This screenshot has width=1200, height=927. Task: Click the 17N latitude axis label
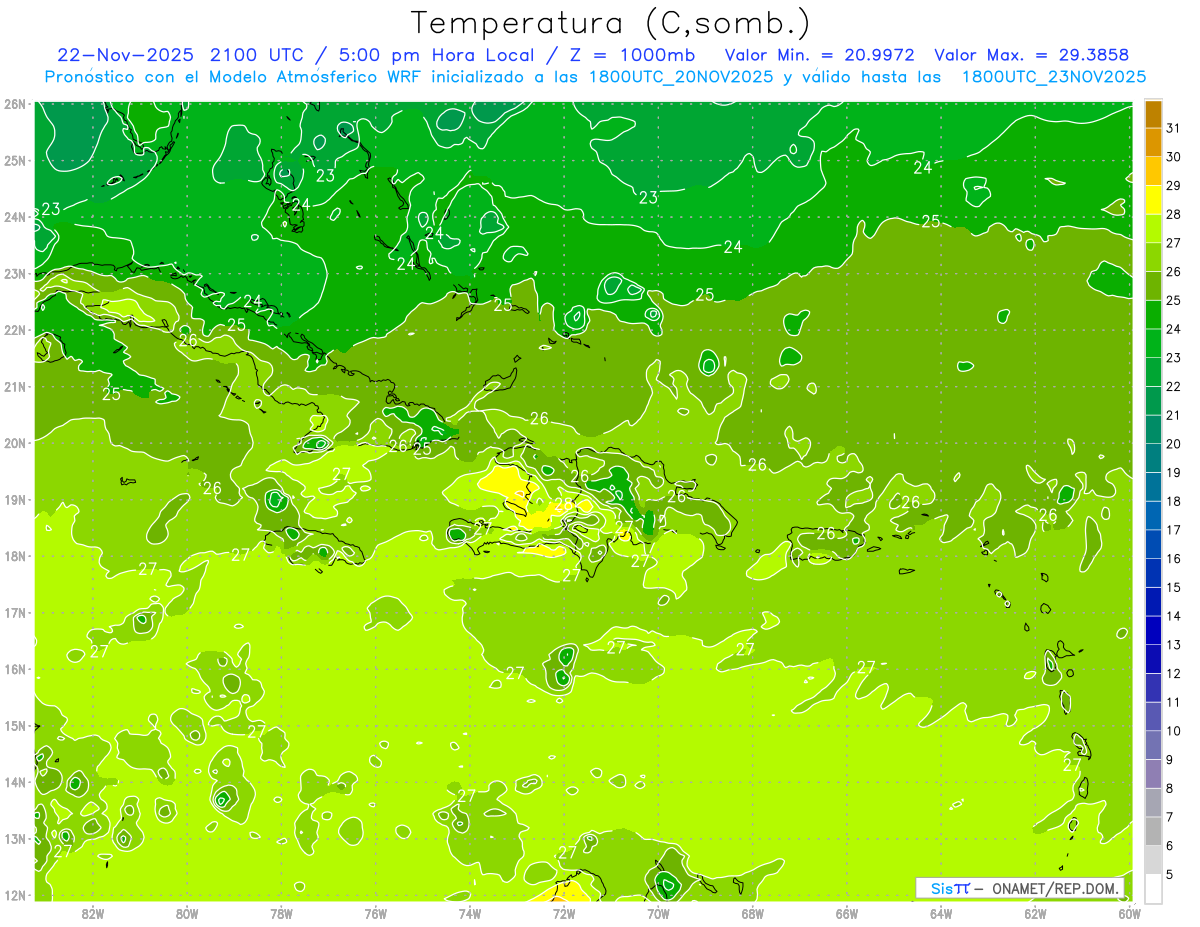coord(14,612)
